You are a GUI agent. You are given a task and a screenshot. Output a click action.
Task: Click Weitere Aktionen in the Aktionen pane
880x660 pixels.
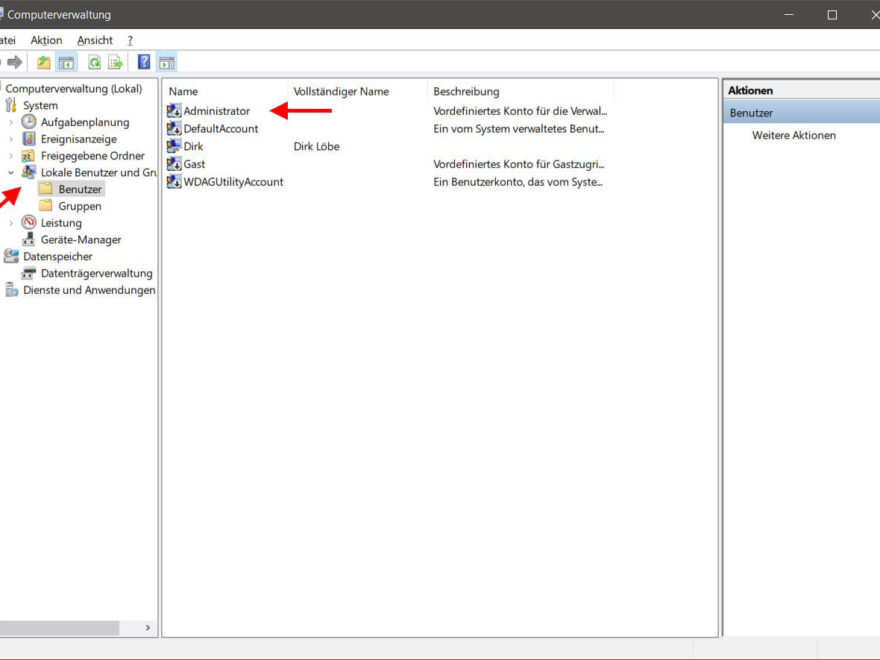click(794, 135)
